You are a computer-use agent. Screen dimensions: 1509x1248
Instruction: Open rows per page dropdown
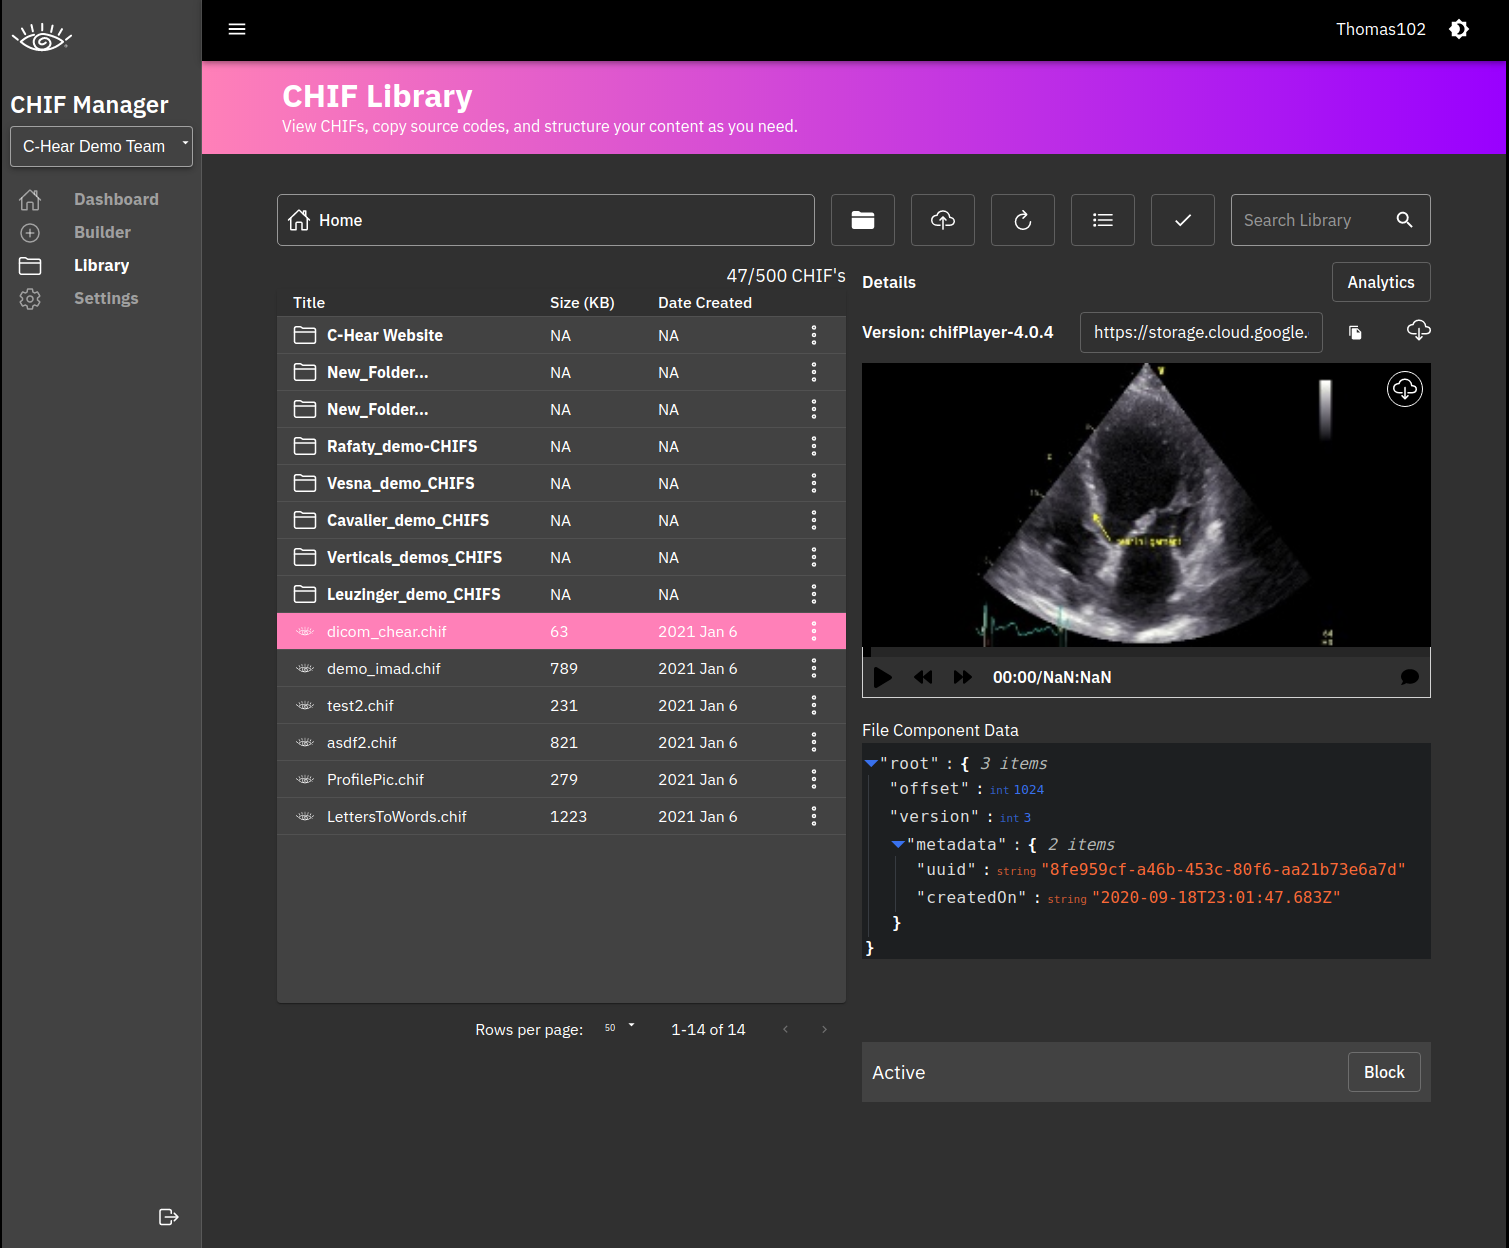tap(620, 1028)
